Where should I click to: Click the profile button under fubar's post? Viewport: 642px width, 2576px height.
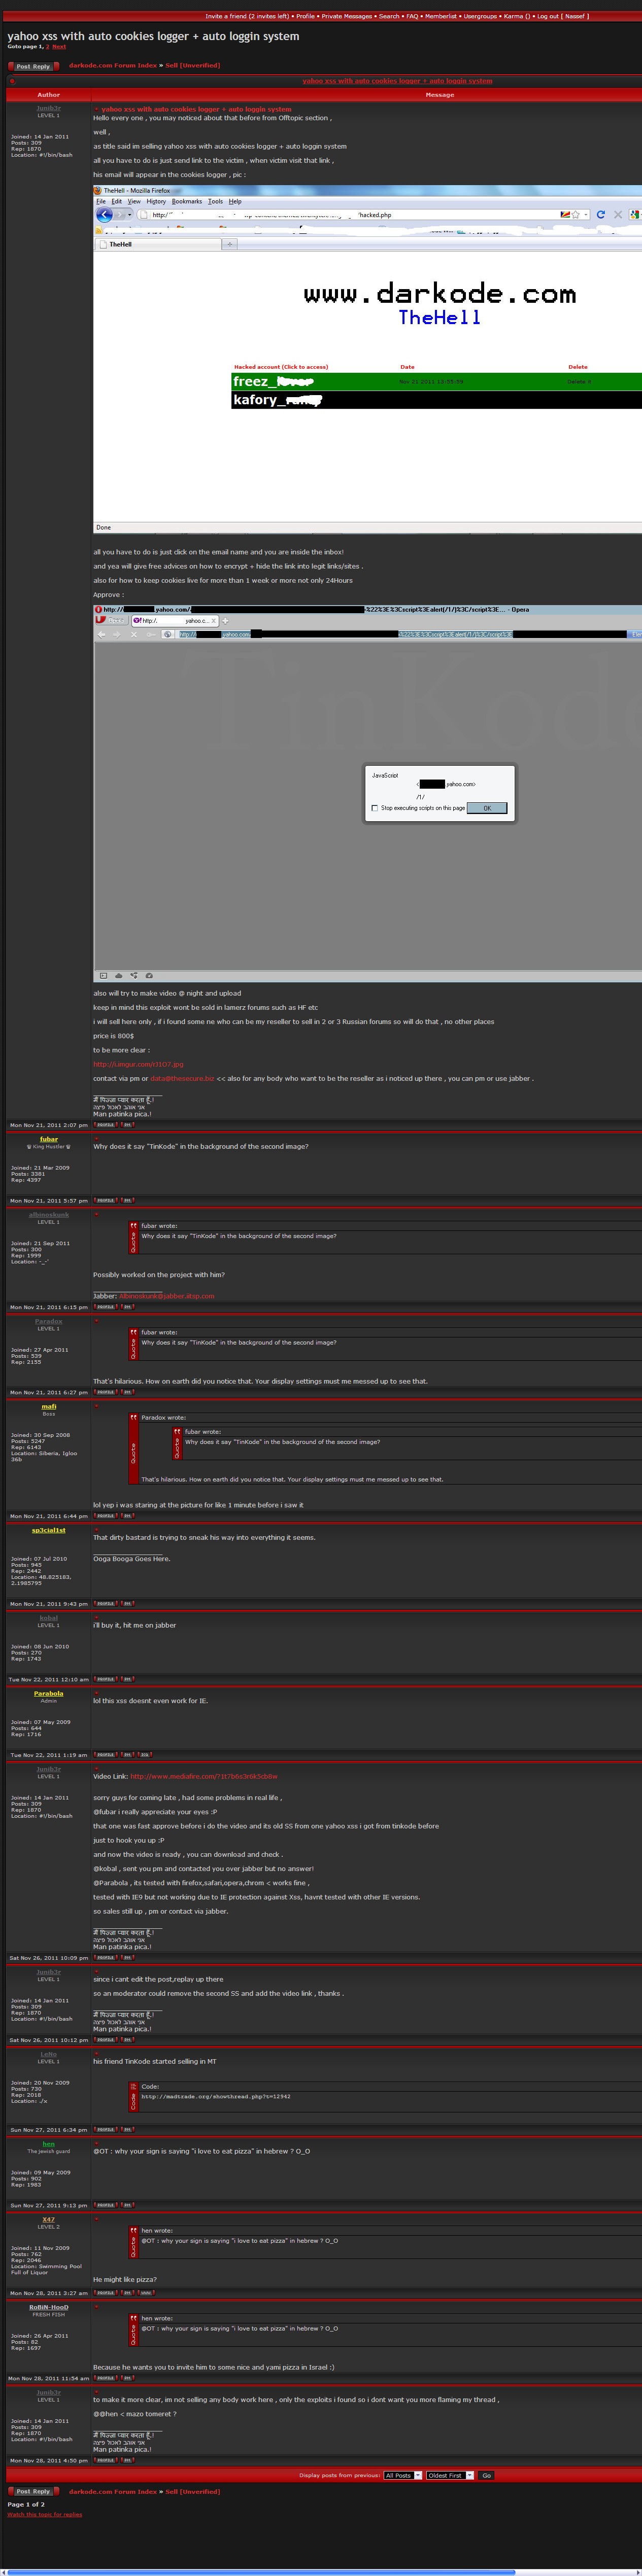[105, 1200]
